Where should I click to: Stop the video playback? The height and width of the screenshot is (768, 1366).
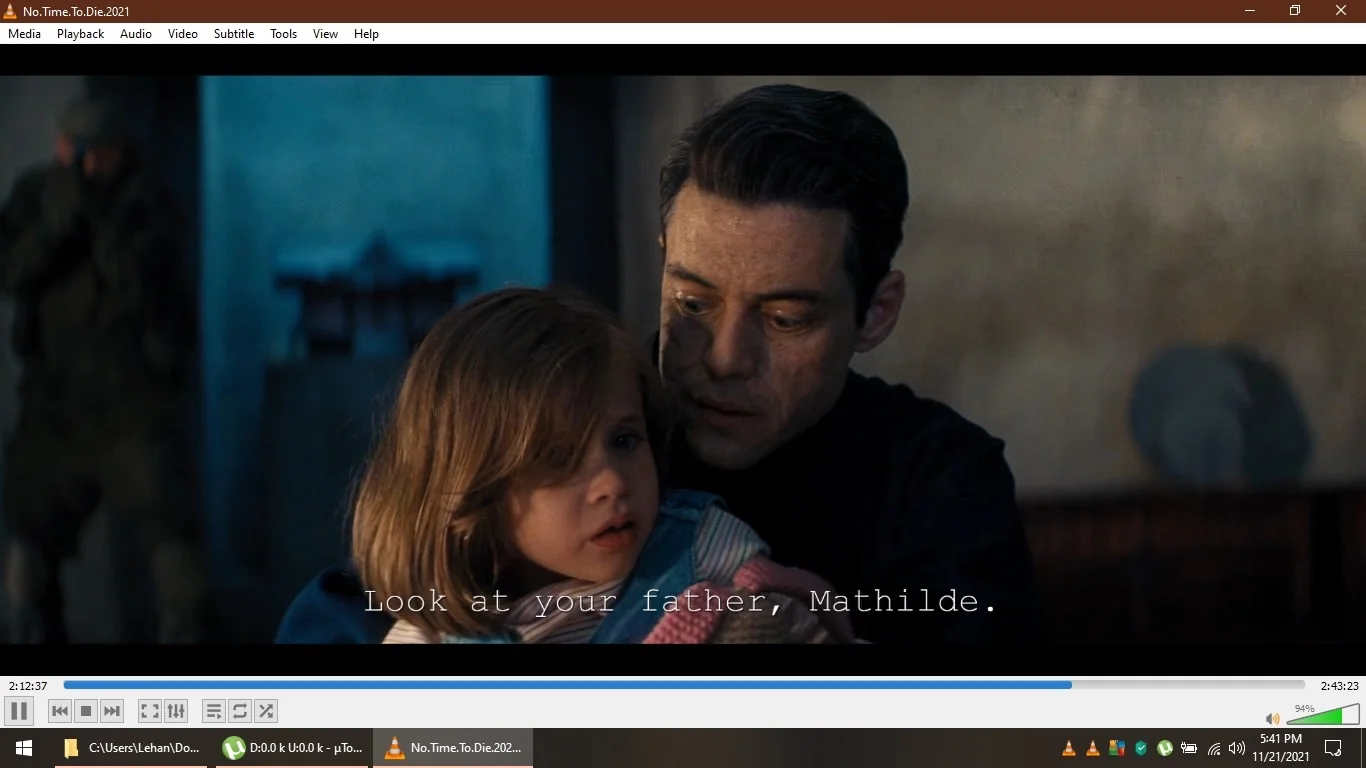click(86, 711)
